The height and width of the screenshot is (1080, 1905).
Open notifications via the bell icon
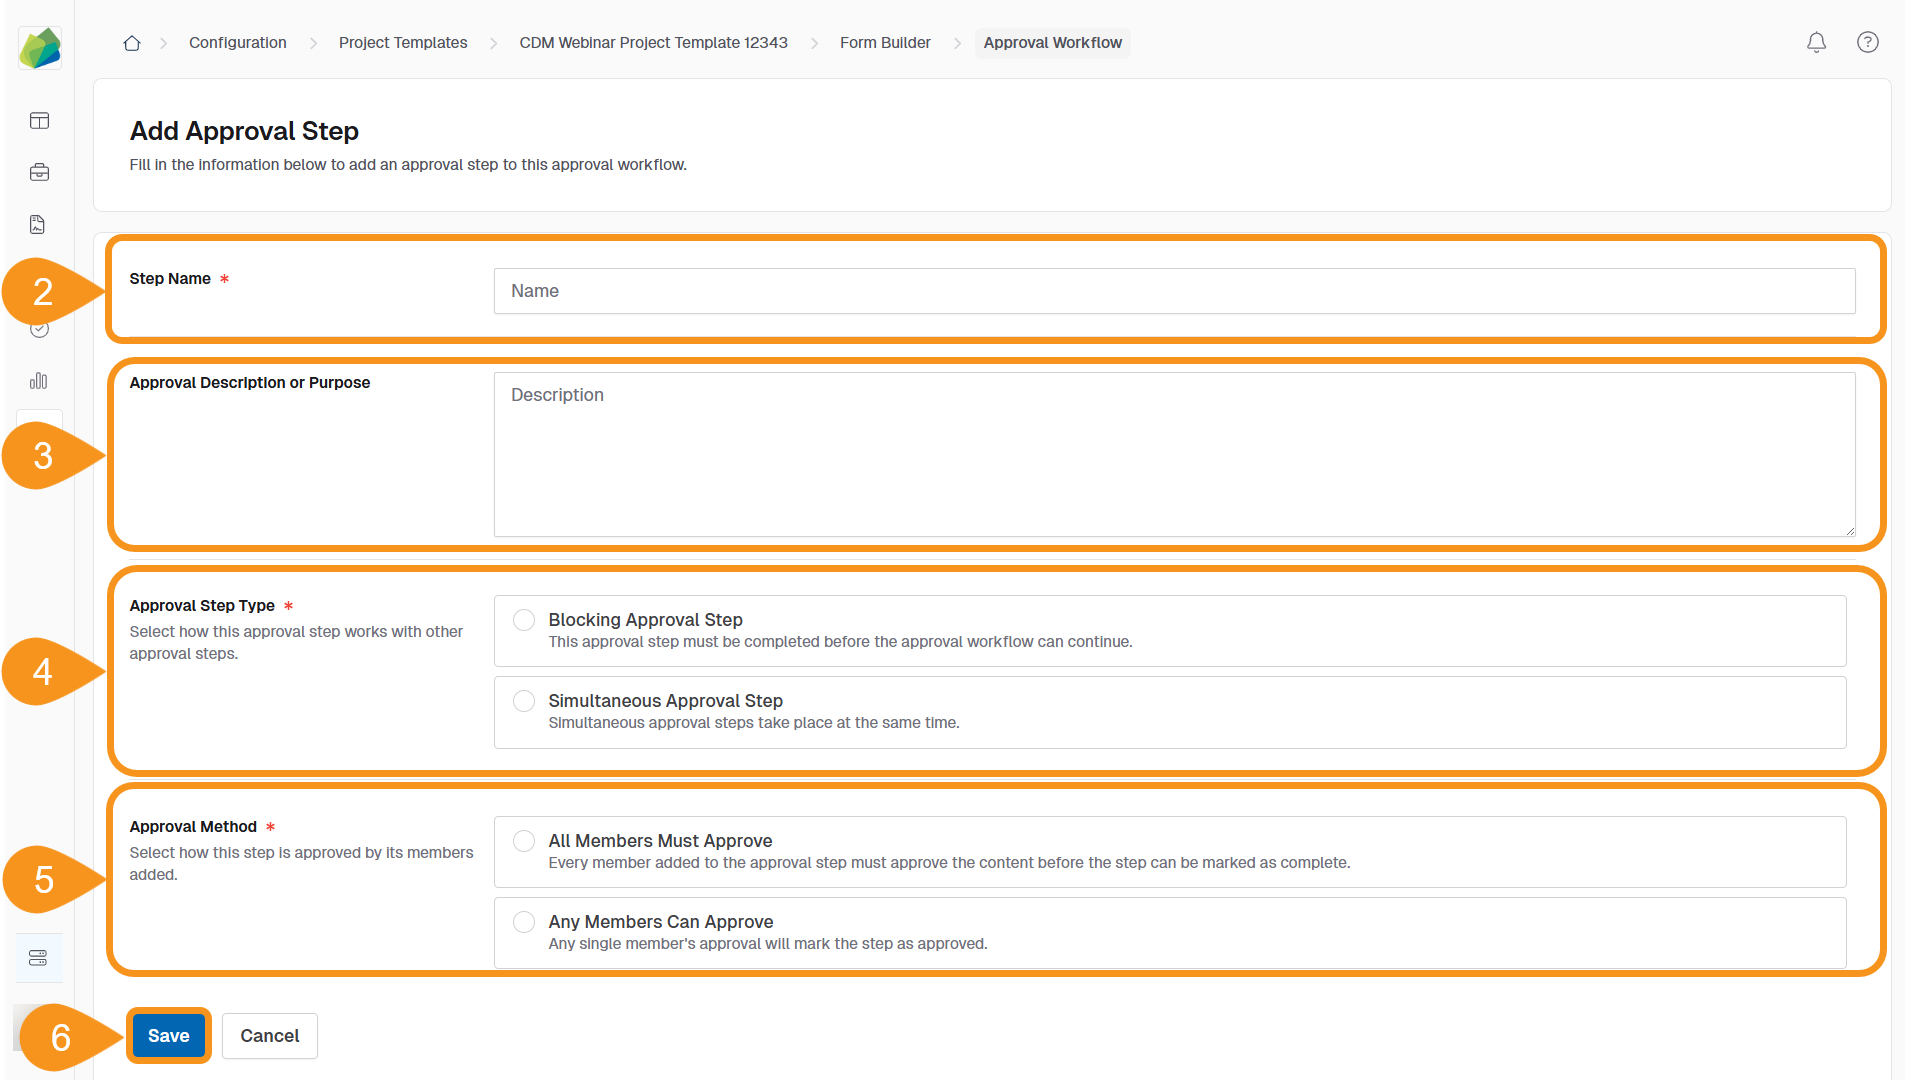(1816, 42)
